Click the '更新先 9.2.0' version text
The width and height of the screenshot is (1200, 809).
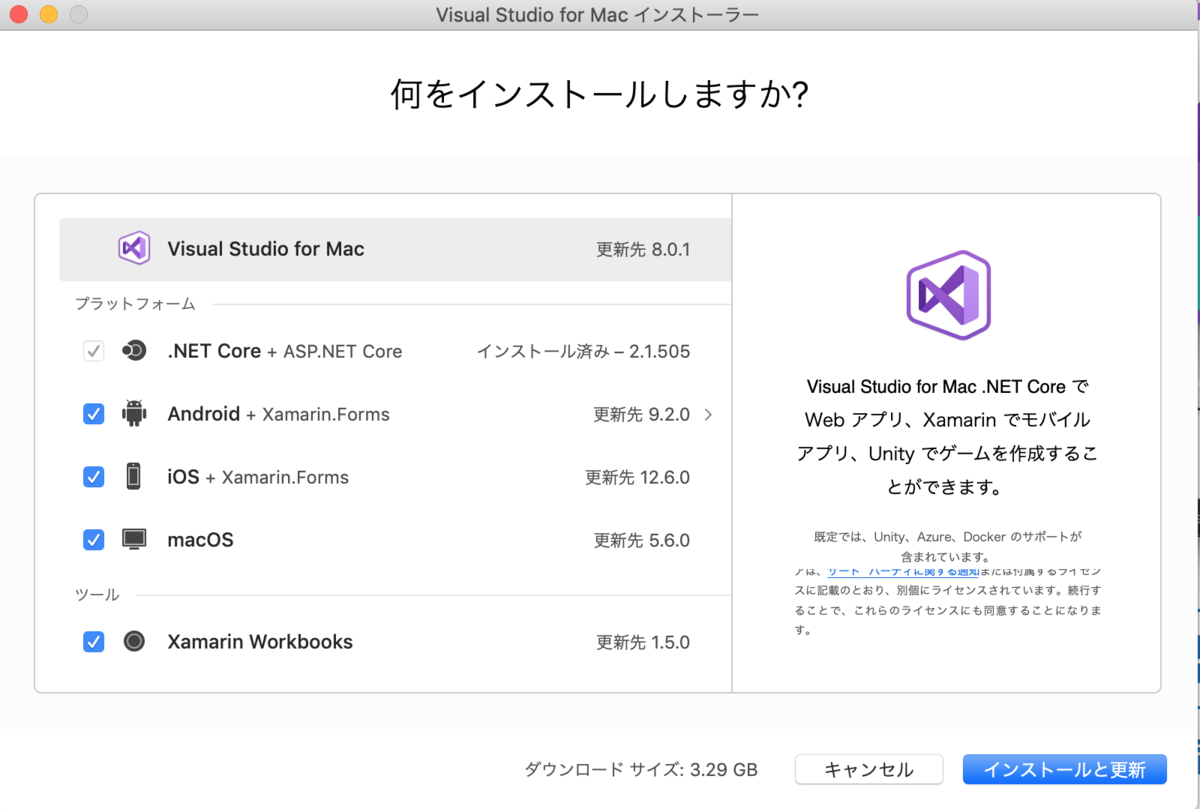click(642, 414)
